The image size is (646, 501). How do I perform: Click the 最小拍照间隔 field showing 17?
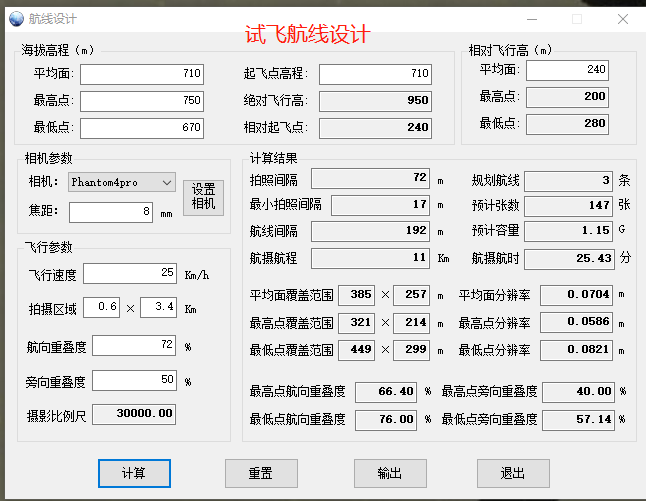click(380, 205)
